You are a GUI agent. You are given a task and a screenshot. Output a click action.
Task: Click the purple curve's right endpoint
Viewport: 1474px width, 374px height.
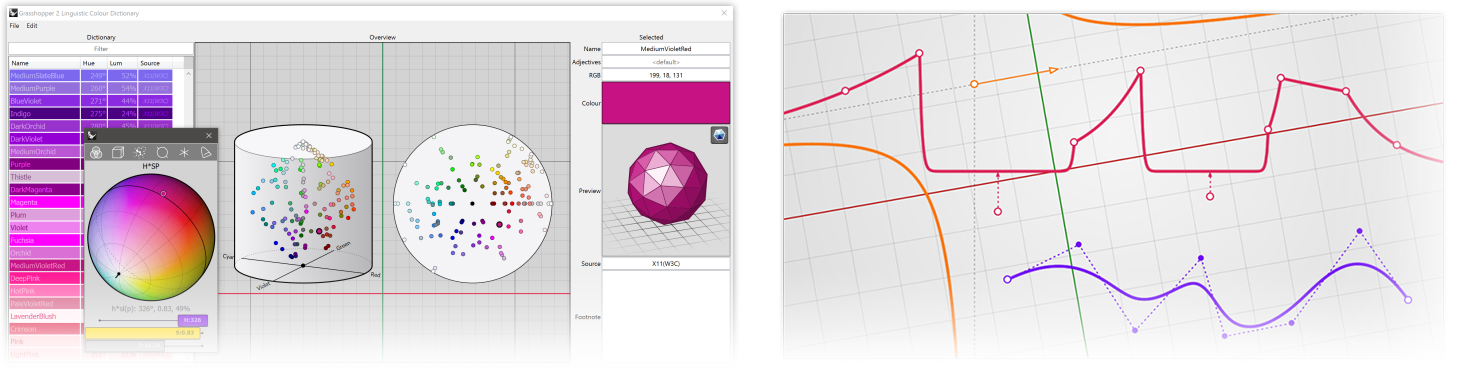pyautogui.click(x=1408, y=299)
